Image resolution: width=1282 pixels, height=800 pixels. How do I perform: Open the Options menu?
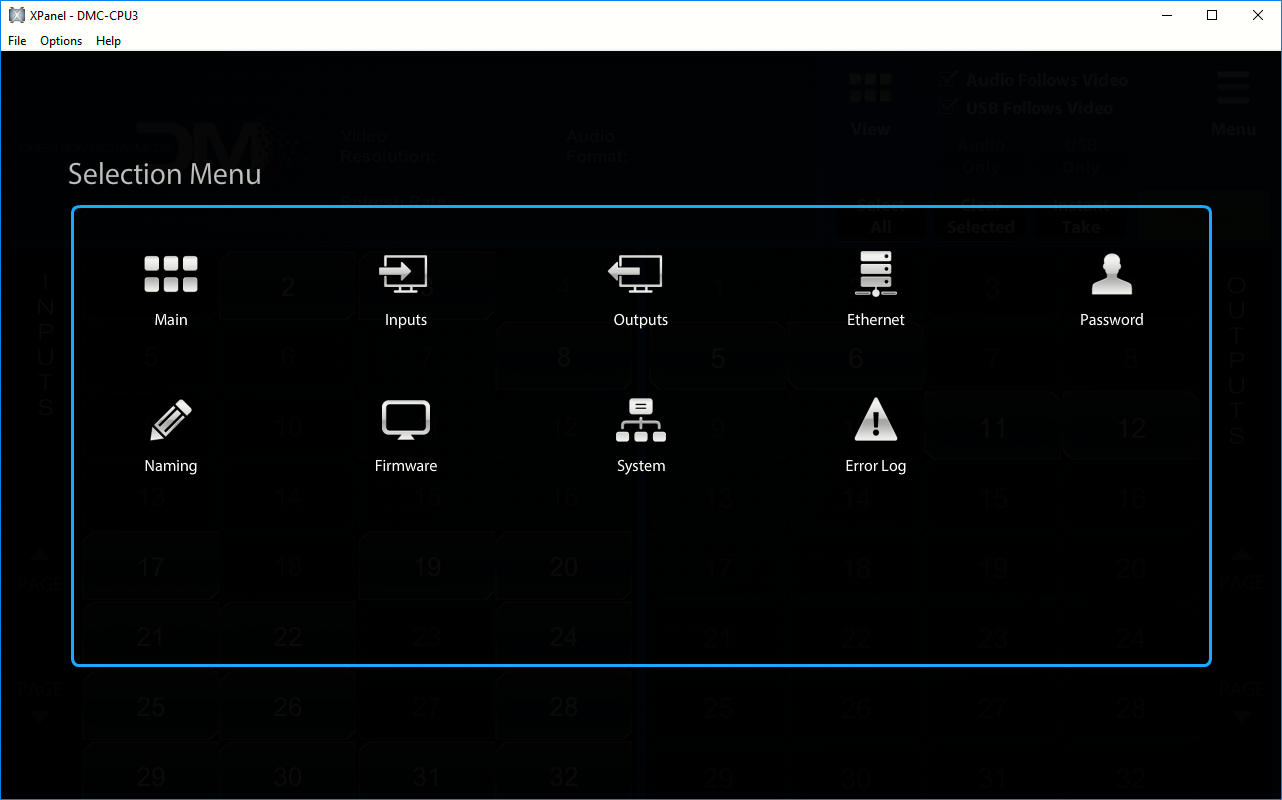(x=61, y=41)
